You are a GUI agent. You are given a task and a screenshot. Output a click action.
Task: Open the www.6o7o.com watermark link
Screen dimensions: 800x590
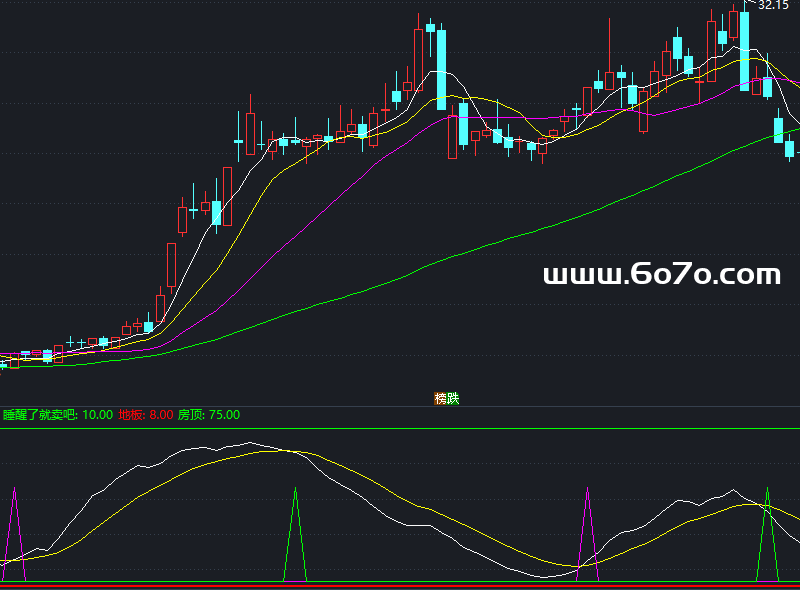(661, 274)
